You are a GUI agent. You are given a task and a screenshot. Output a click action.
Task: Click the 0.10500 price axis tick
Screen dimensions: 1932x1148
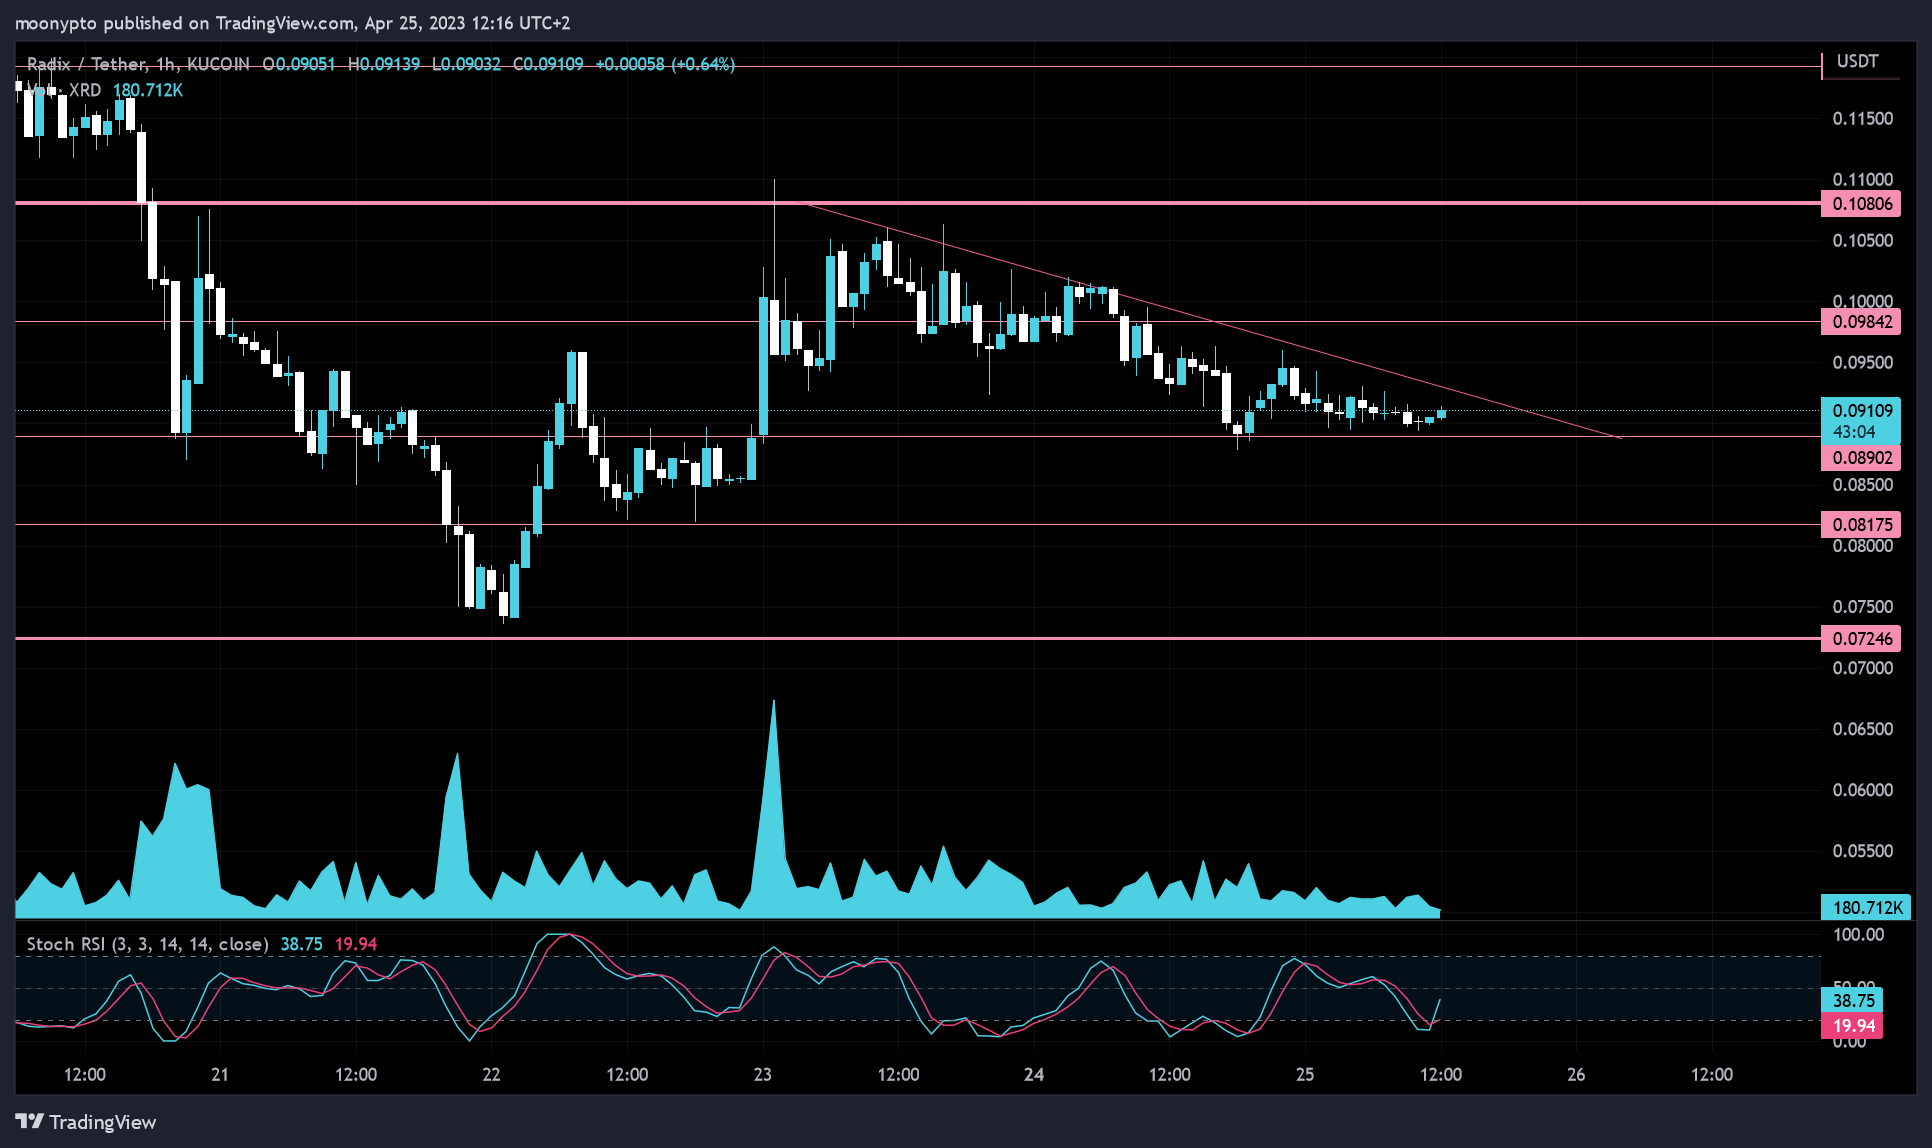click(x=1863, y=240)
